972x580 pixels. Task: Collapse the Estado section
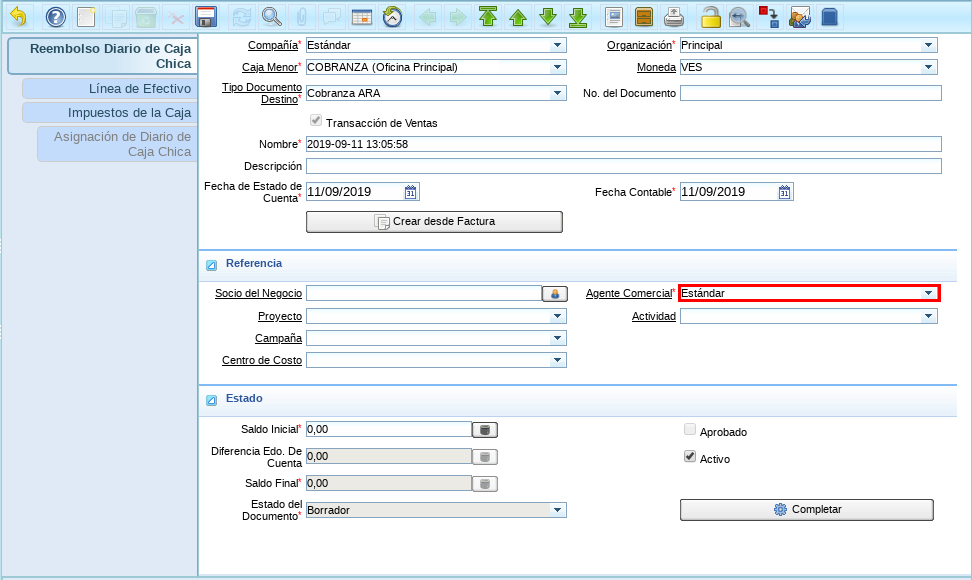(x=211, y=400)
